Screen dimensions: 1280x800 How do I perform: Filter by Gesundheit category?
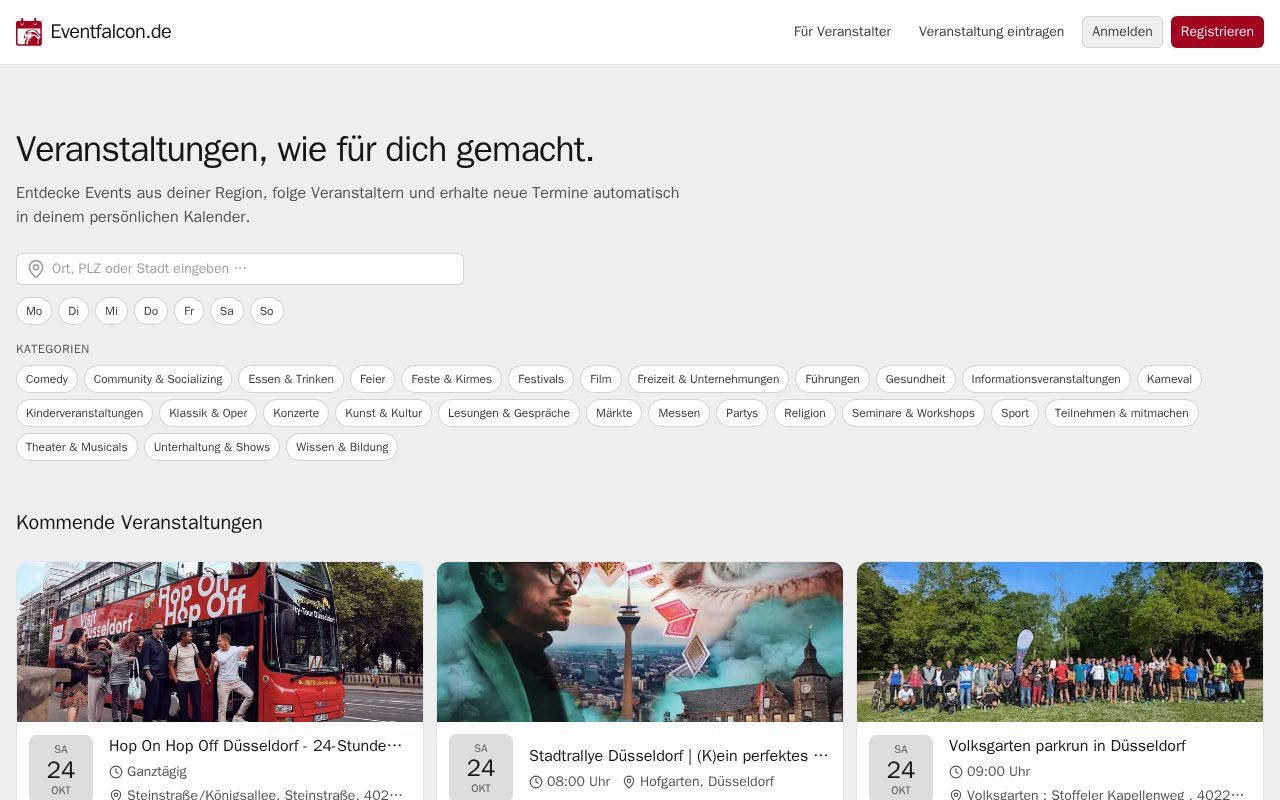pyautogui.click(x=915, y=379)
